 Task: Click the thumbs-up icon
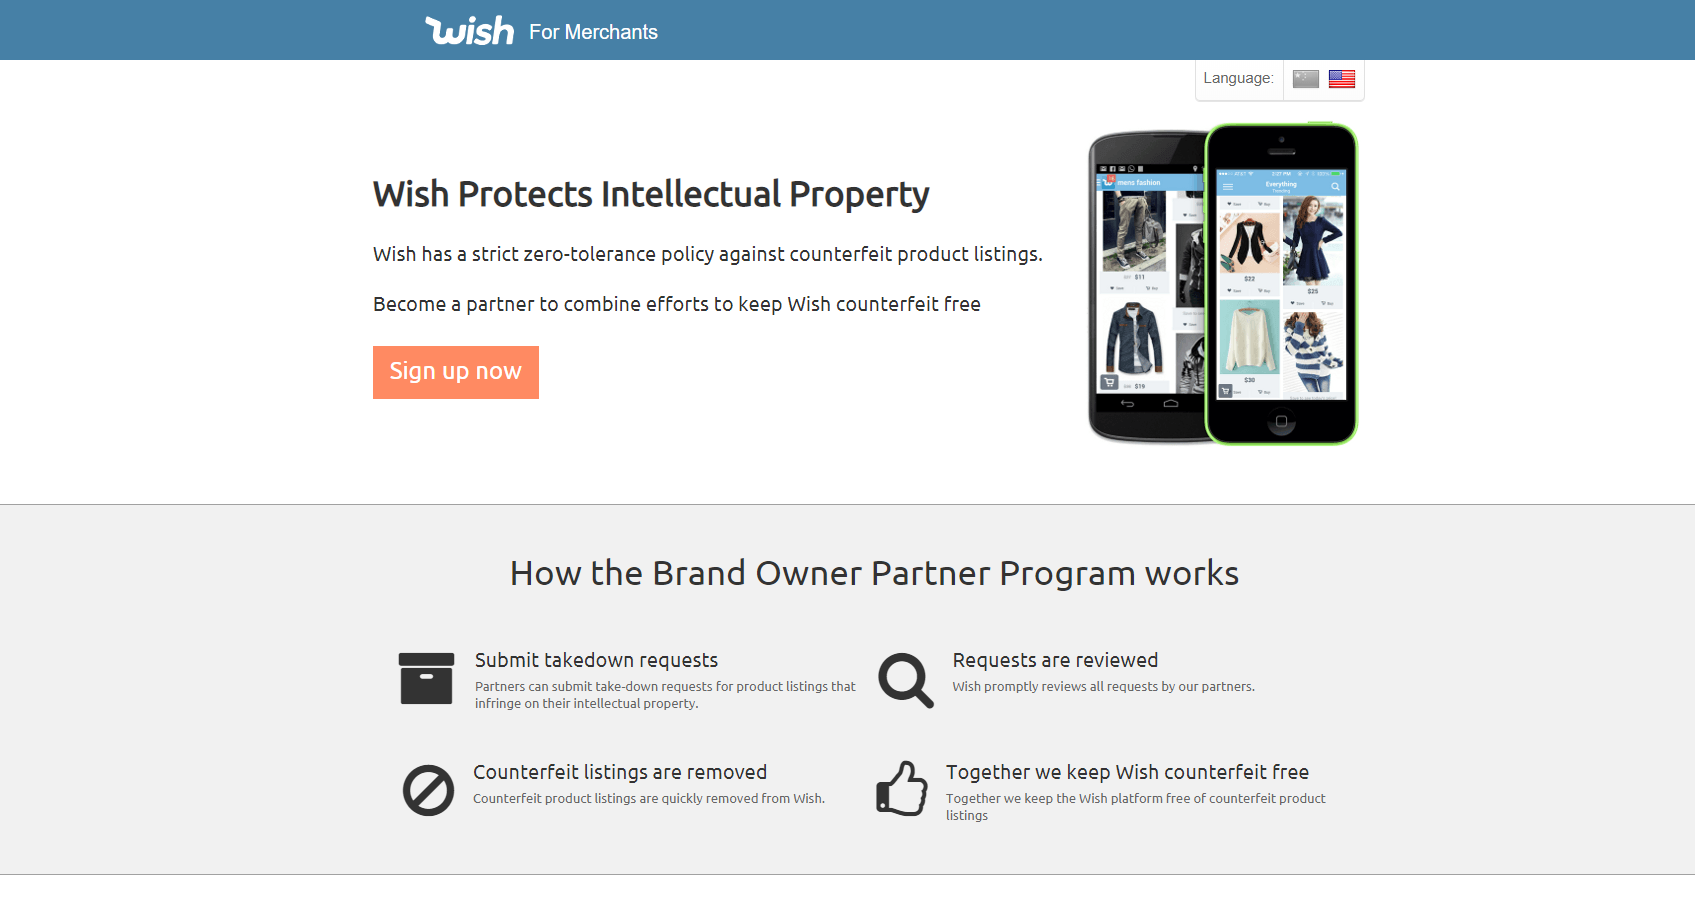902,789
